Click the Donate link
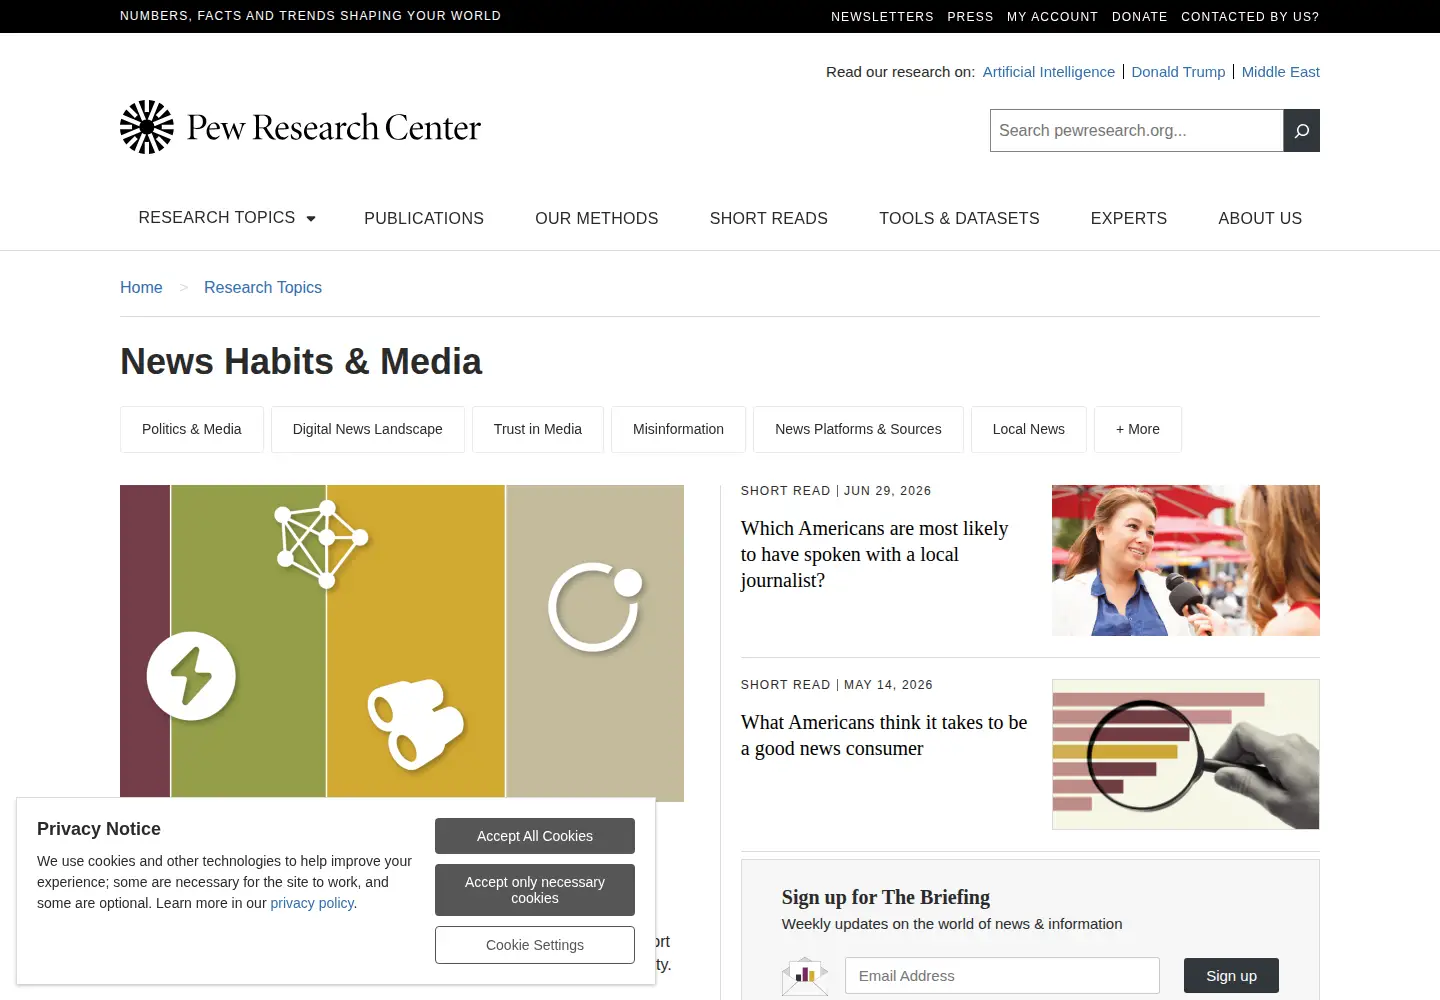This screenshot has height=1000, width=1440. [1140, 17]
